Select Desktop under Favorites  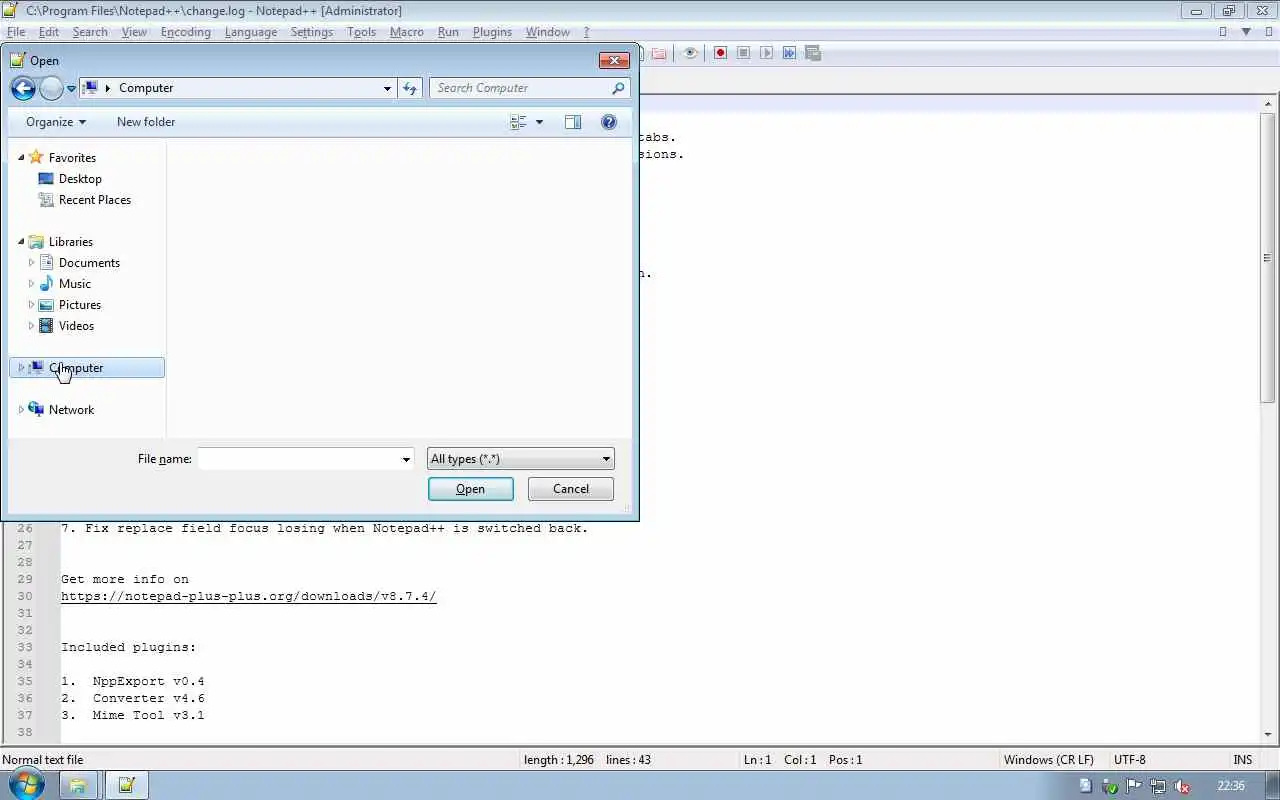point(80,179)
